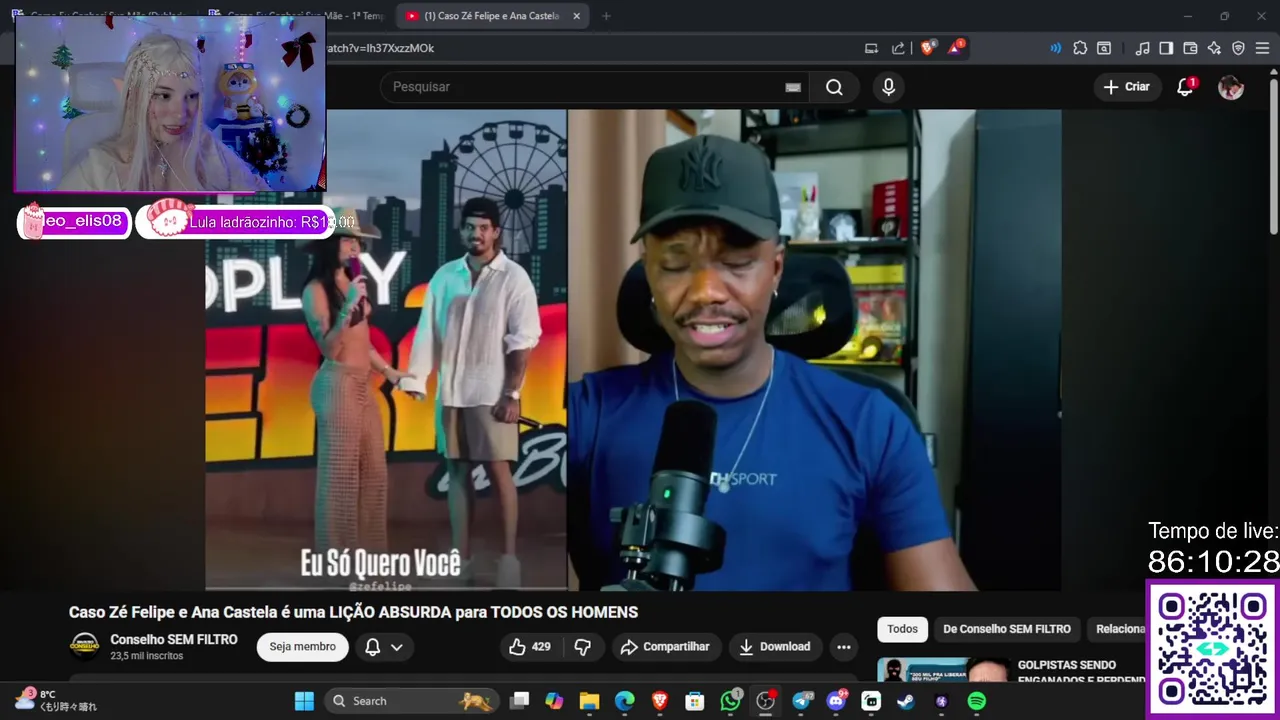Open the Windows Start menu
Viewport: 1280px width, 720px height.
[304, 701]
